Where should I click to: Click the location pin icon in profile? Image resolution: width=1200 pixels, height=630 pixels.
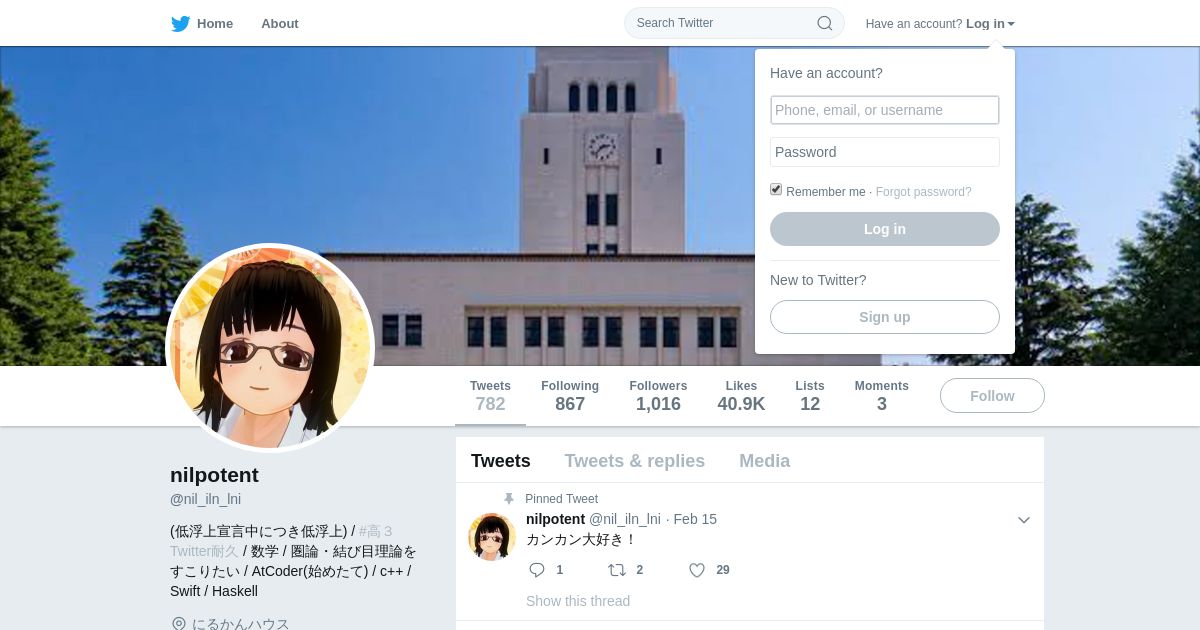click(179, 624)
